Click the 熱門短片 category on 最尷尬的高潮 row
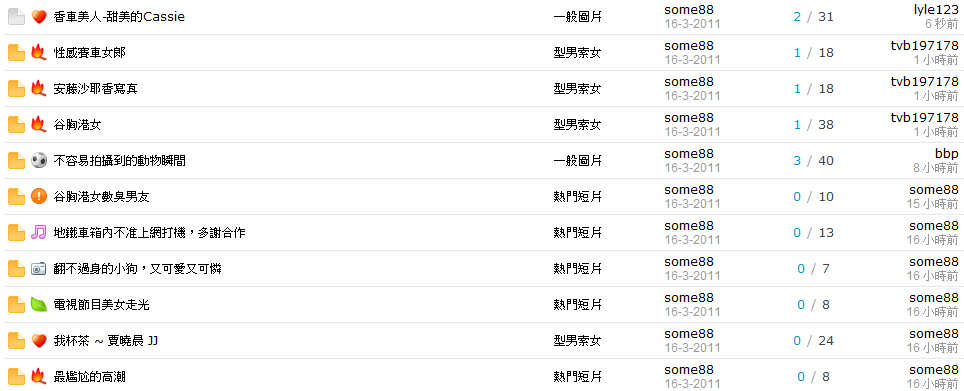This screenshot has width=964, height=391. (577, 377)
